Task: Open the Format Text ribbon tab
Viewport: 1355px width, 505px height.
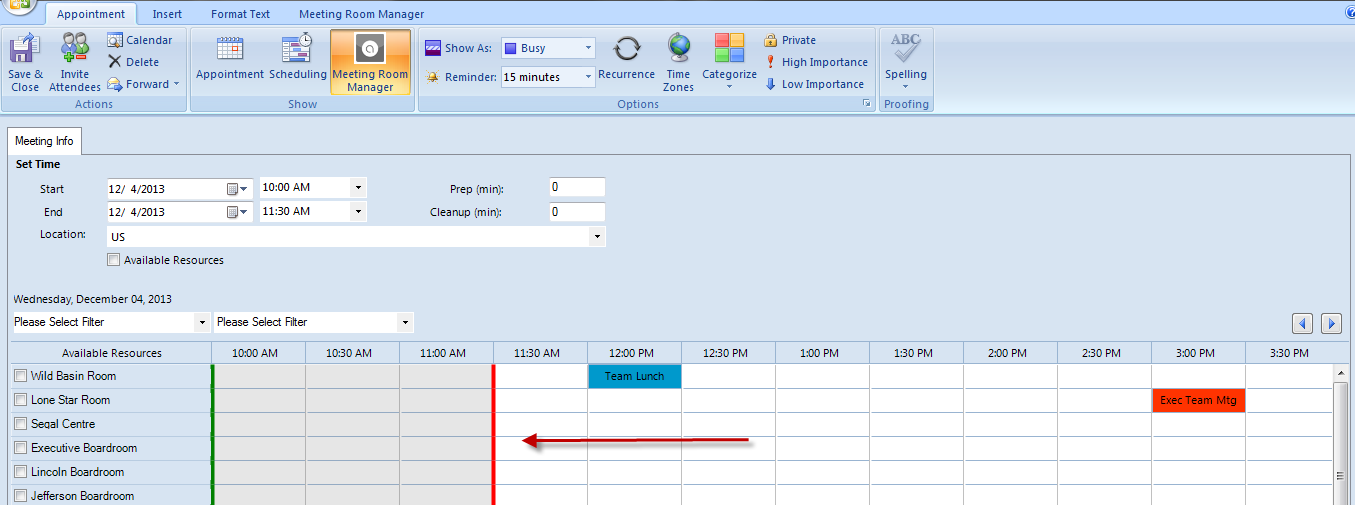Action: coord(240,14)
